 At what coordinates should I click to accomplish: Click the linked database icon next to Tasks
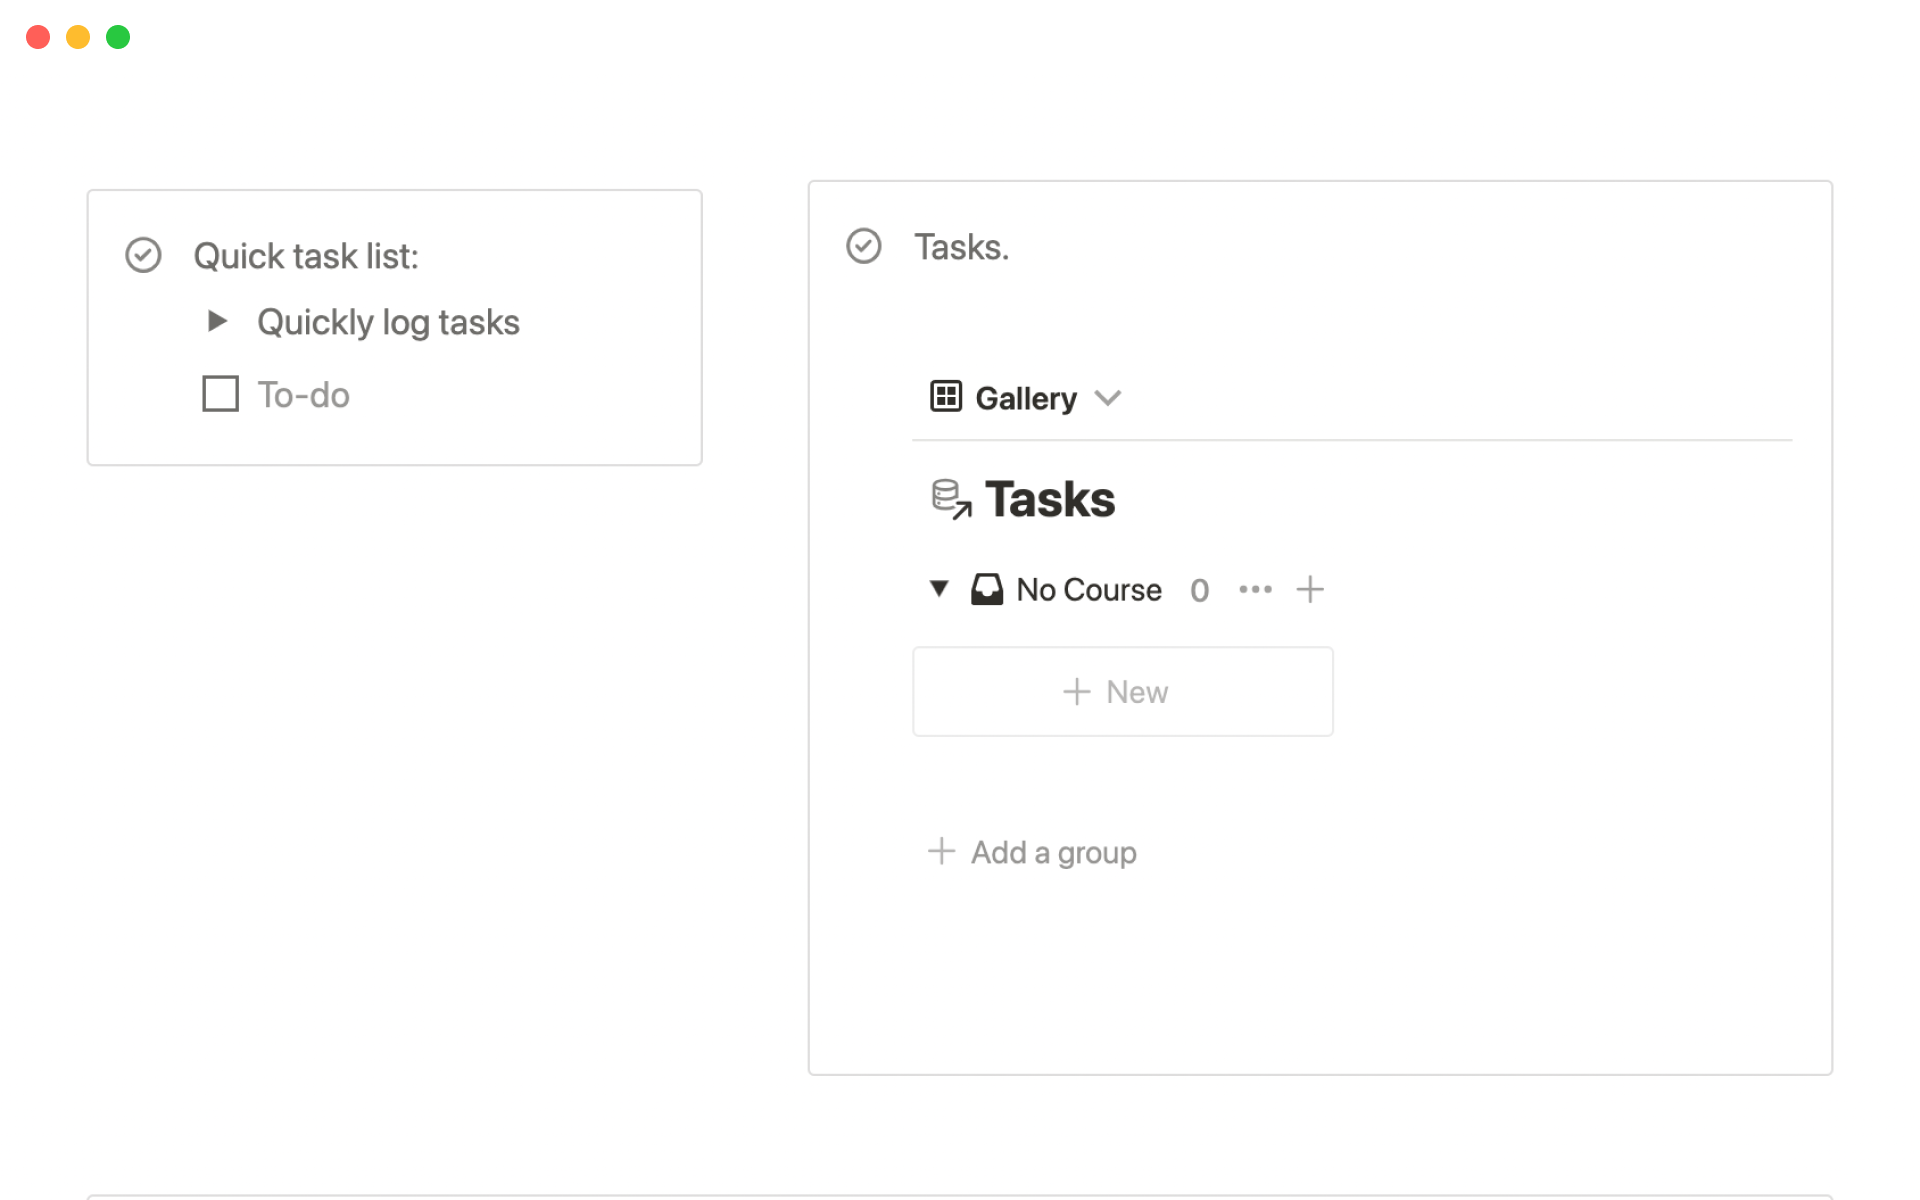click(950, 499)
